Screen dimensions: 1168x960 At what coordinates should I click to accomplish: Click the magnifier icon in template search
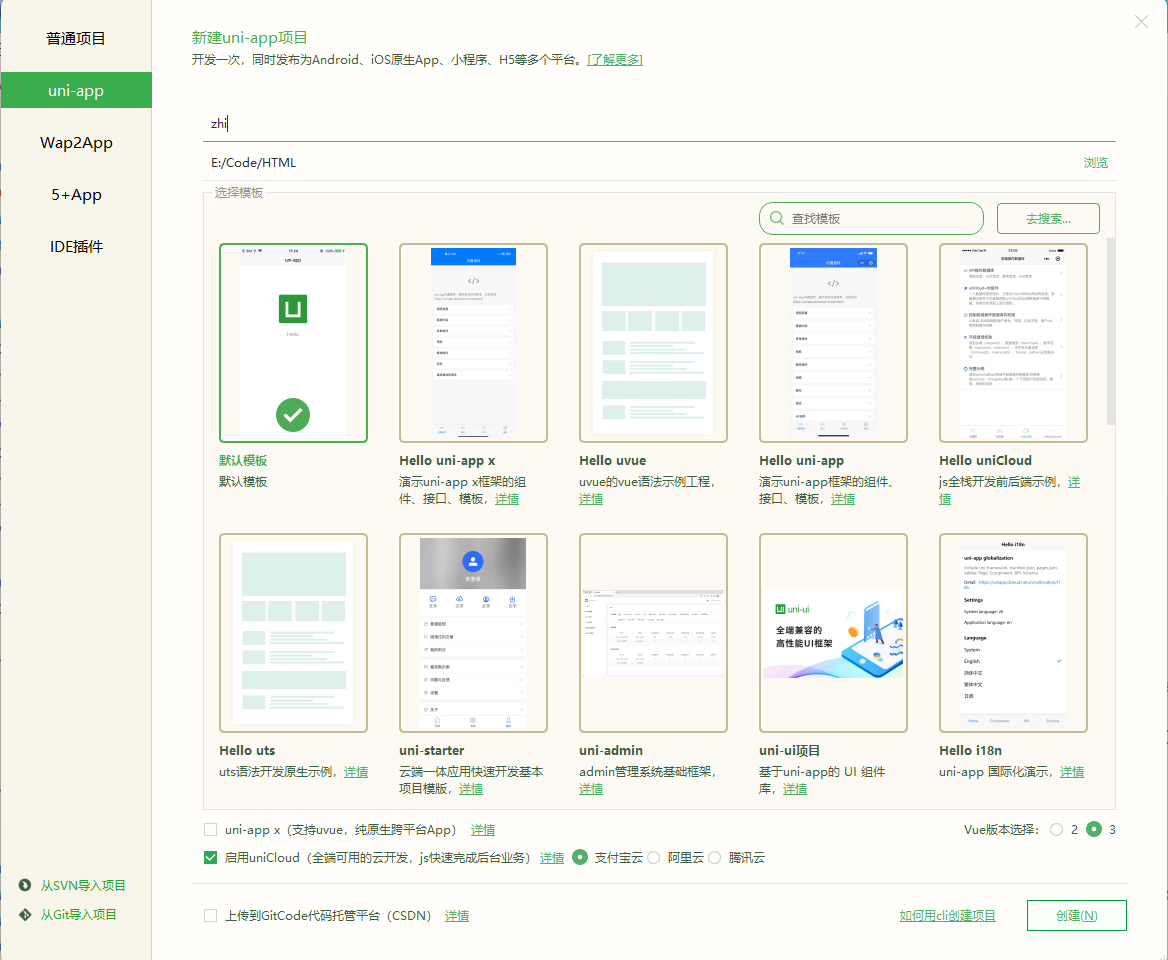pyautogui.click(x=776, y=218)
